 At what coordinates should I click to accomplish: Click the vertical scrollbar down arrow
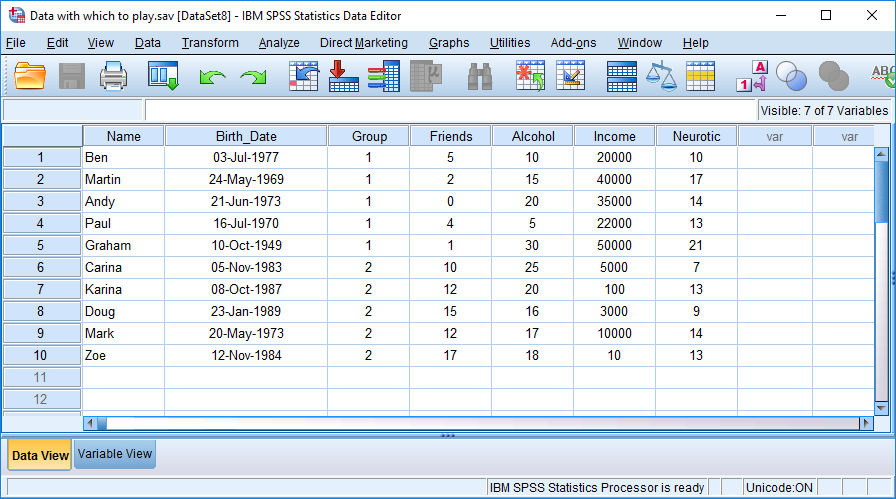(881, 407)
